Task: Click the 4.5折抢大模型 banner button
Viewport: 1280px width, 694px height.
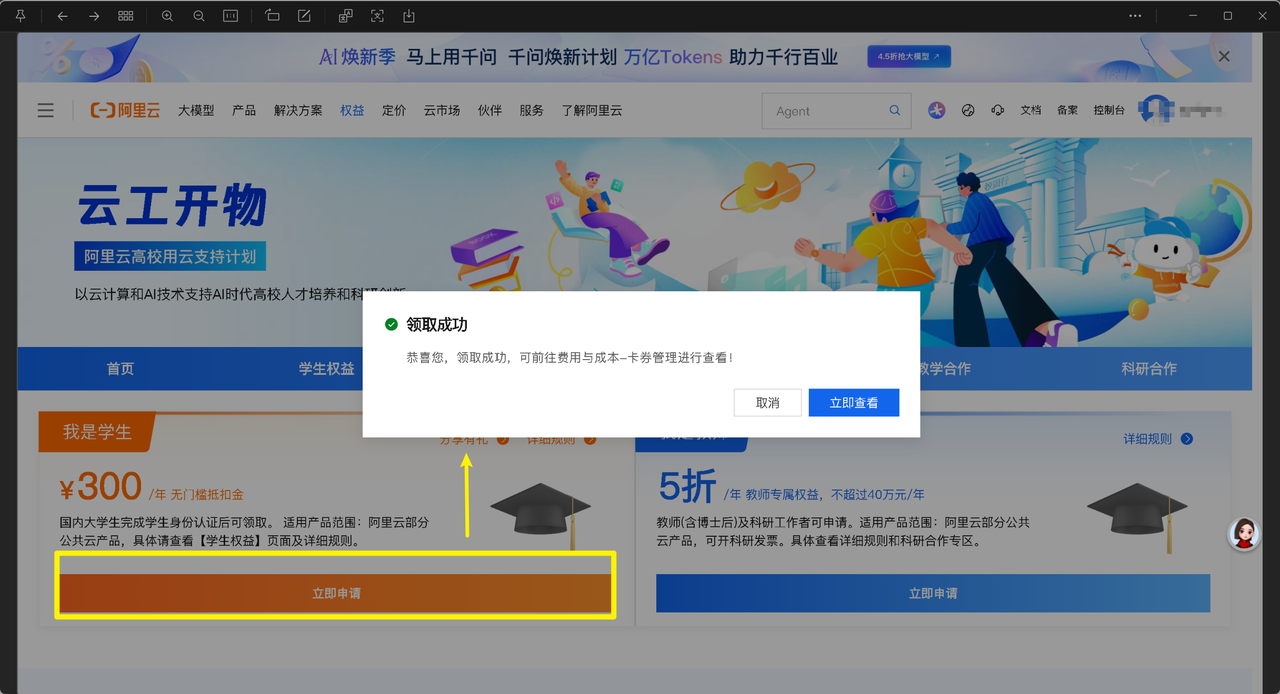Action: [909, 57]
